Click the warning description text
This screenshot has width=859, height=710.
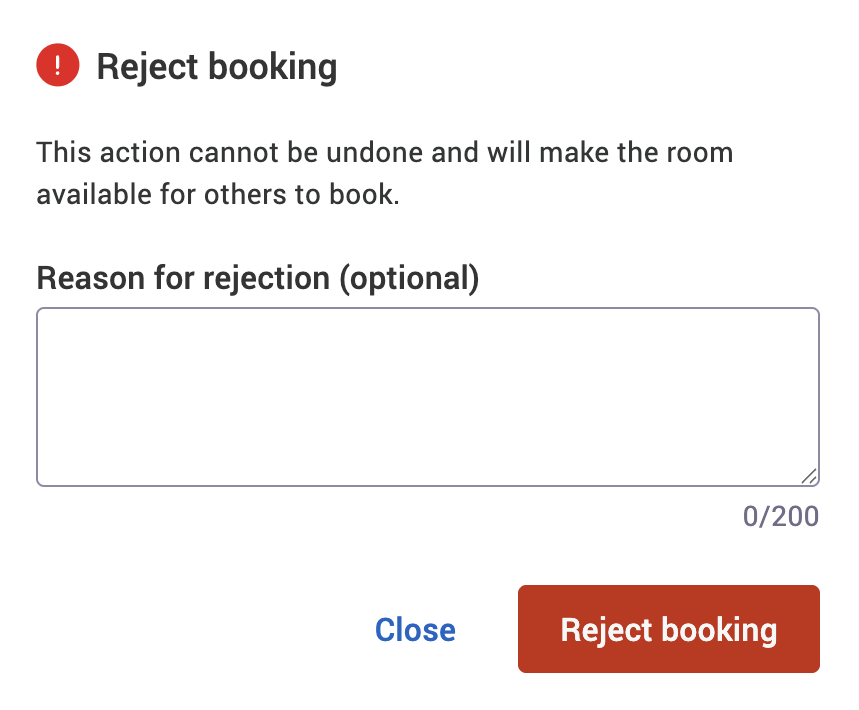[385, 172]
